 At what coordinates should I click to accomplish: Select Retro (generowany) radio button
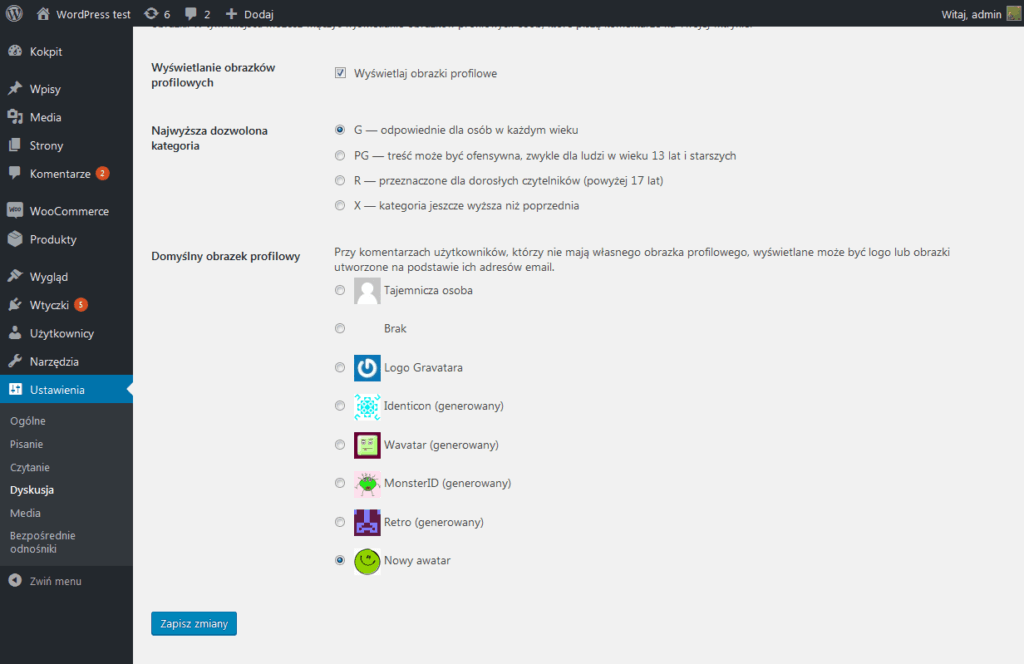point(340,522)
